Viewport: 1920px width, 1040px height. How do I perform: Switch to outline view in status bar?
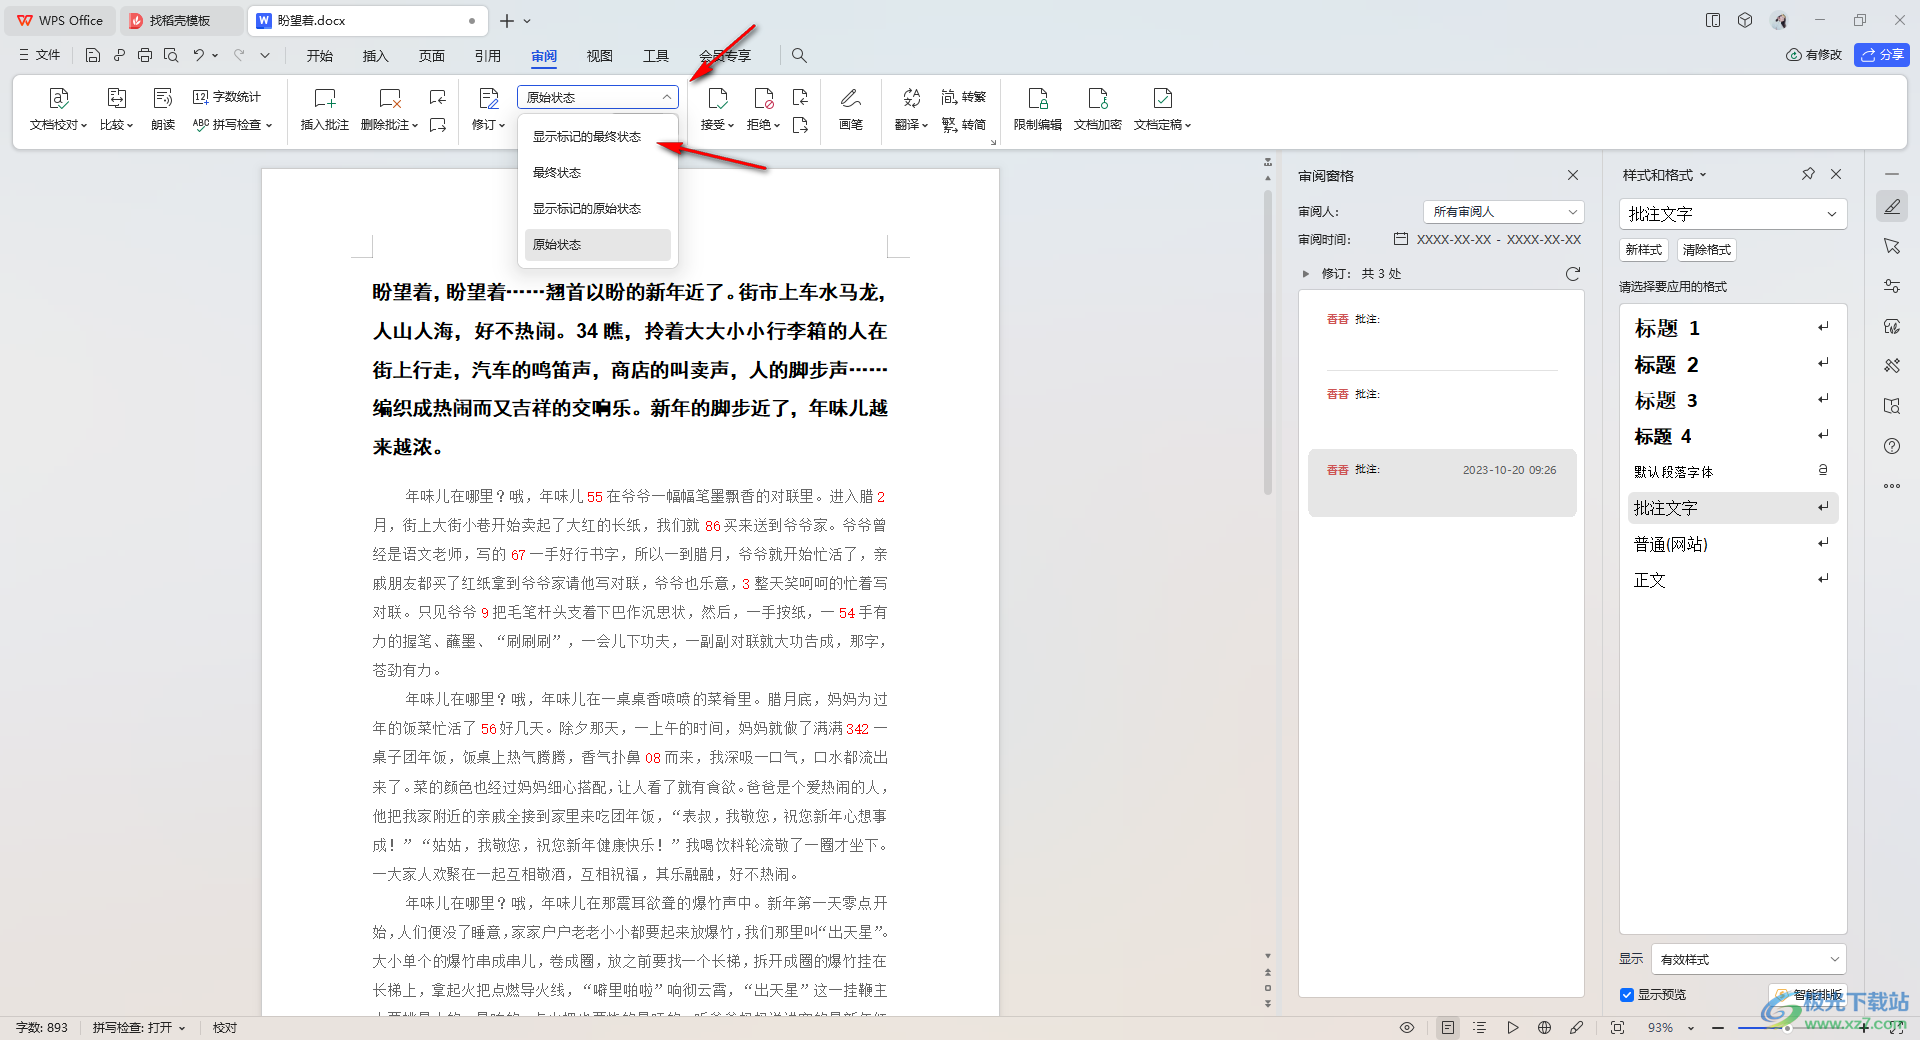click(1480, 1028)
